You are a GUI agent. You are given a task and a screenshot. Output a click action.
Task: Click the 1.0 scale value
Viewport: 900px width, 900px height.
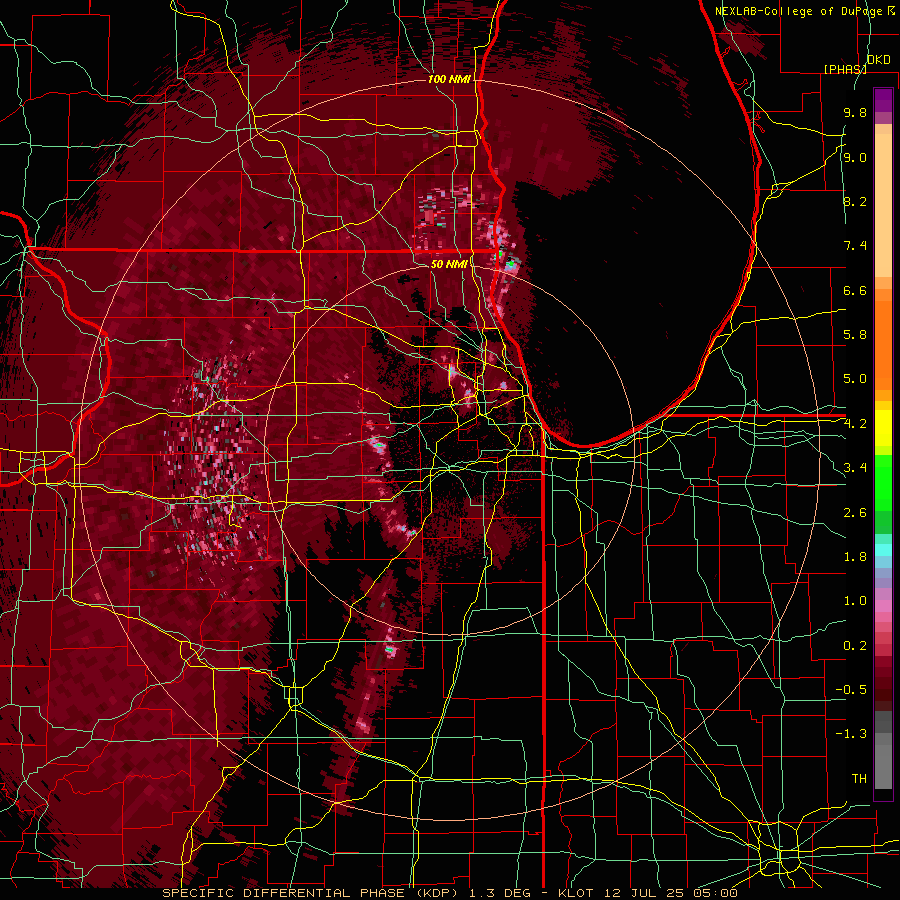tap(855, 601)
